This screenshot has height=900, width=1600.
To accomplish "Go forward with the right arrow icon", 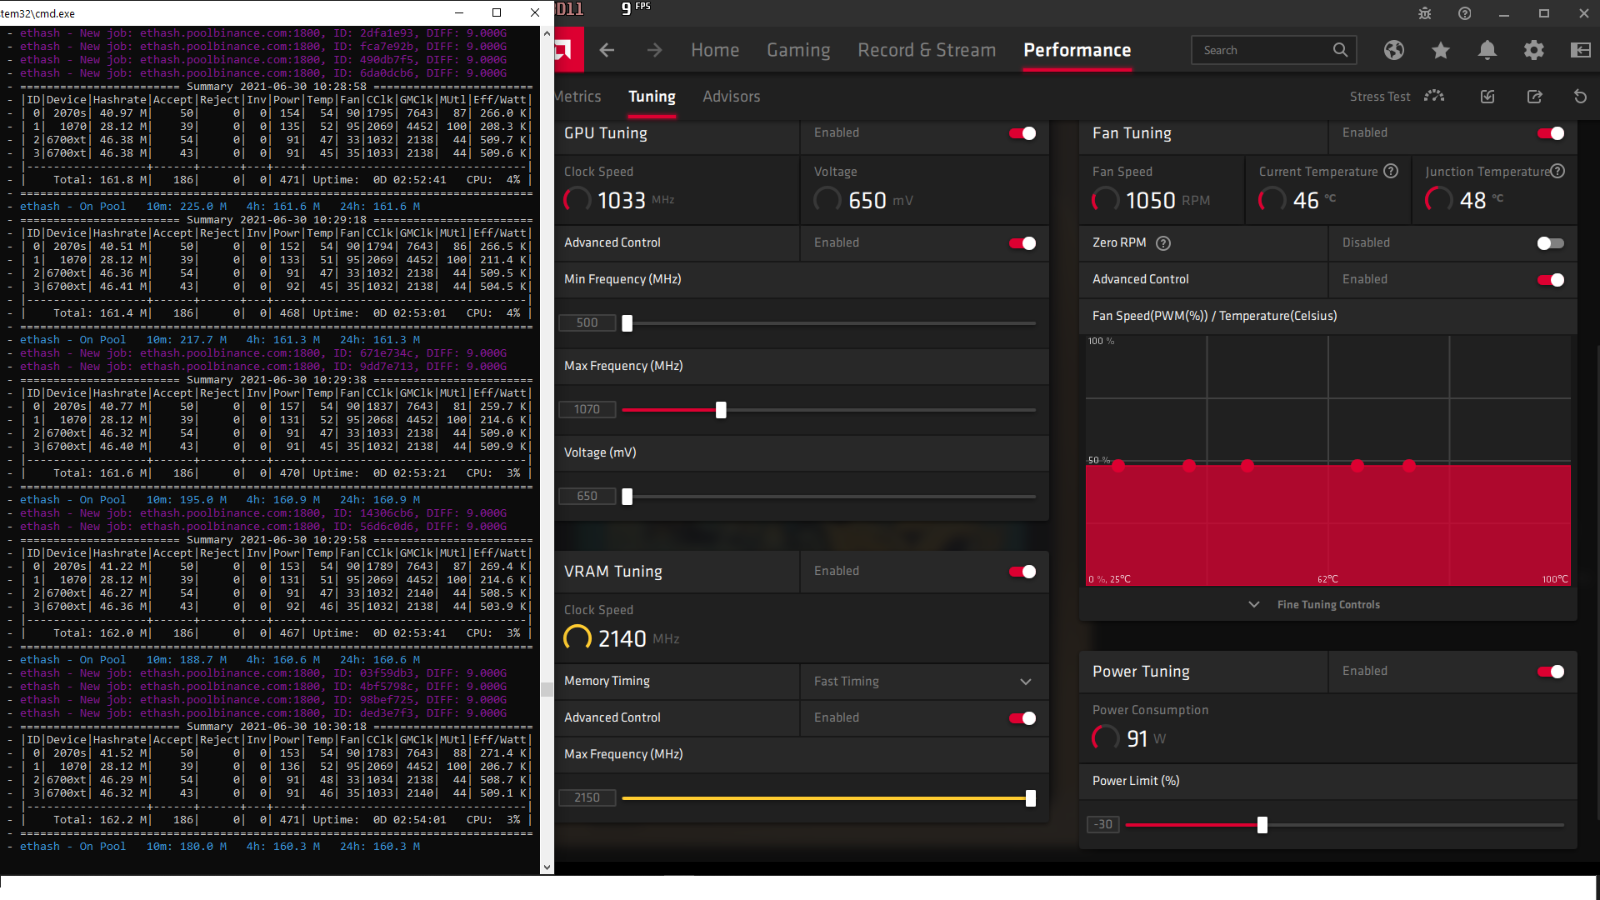I will pyautogui.click(x=654, y=50).
